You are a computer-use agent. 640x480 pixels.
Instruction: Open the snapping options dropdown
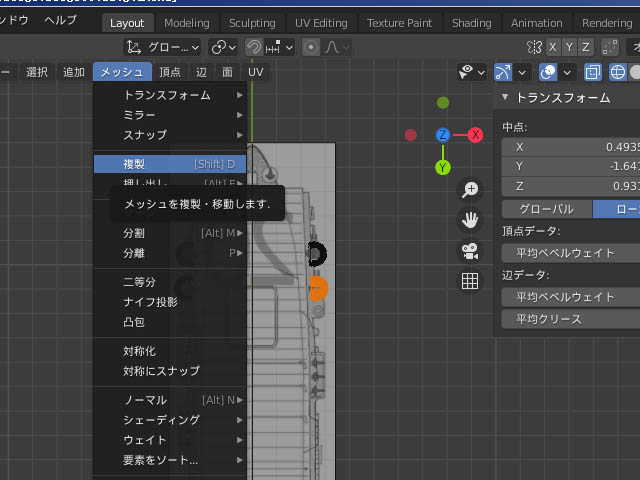280,48
